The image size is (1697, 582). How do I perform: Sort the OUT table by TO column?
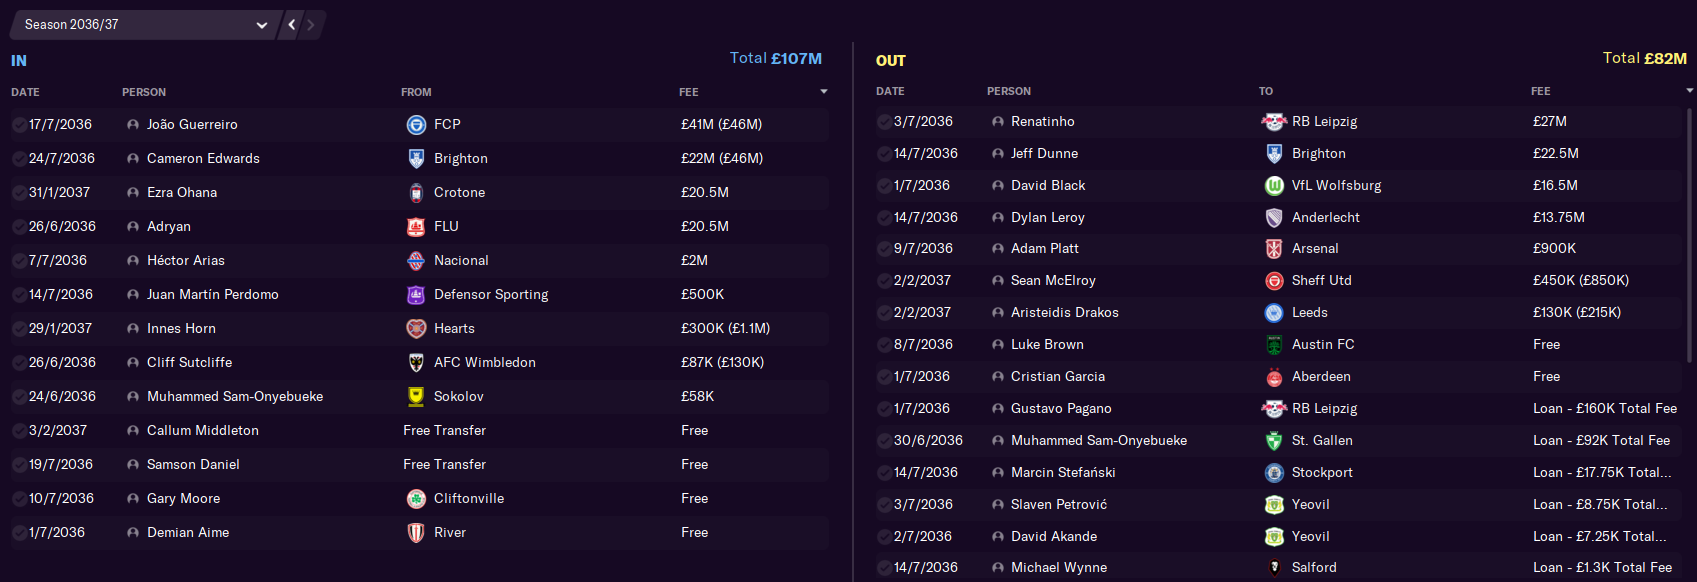(x=1266, y=91)
